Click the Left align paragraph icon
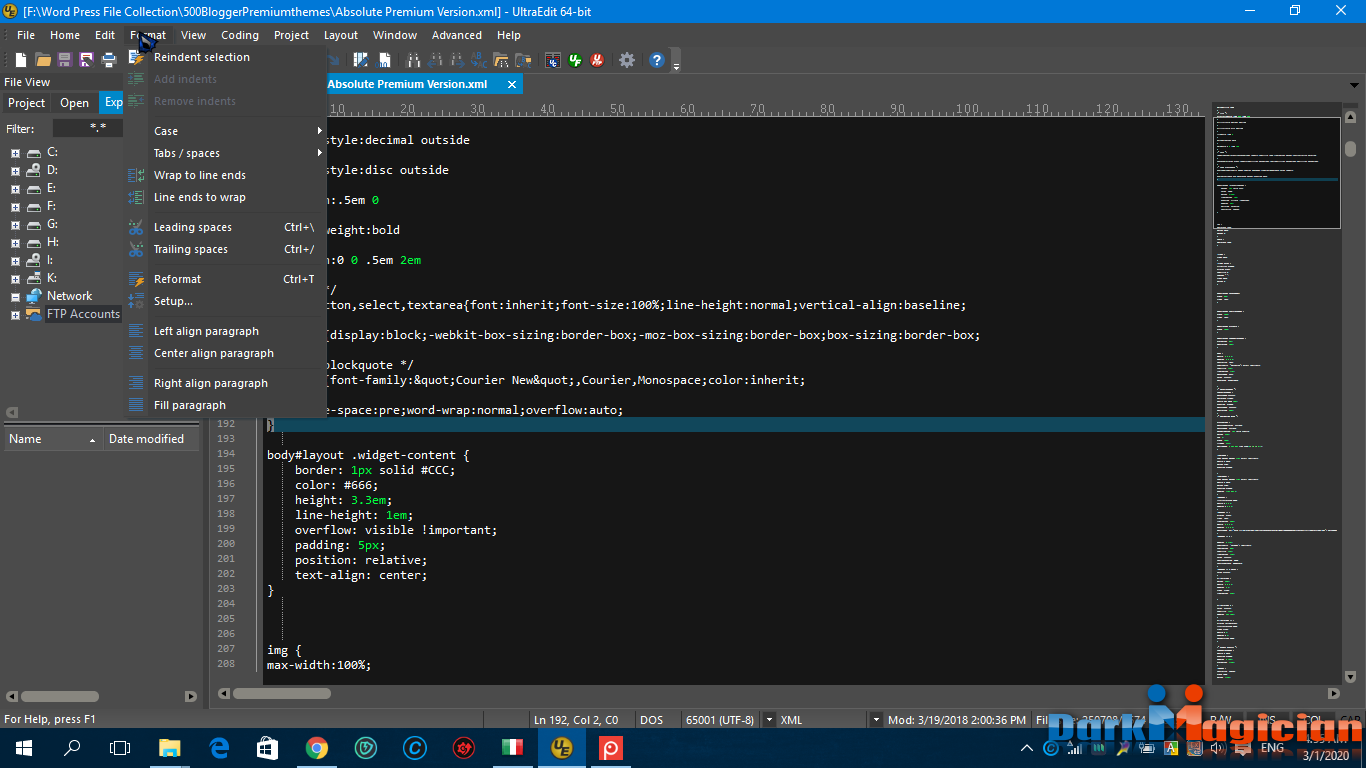 coord(136,331)
